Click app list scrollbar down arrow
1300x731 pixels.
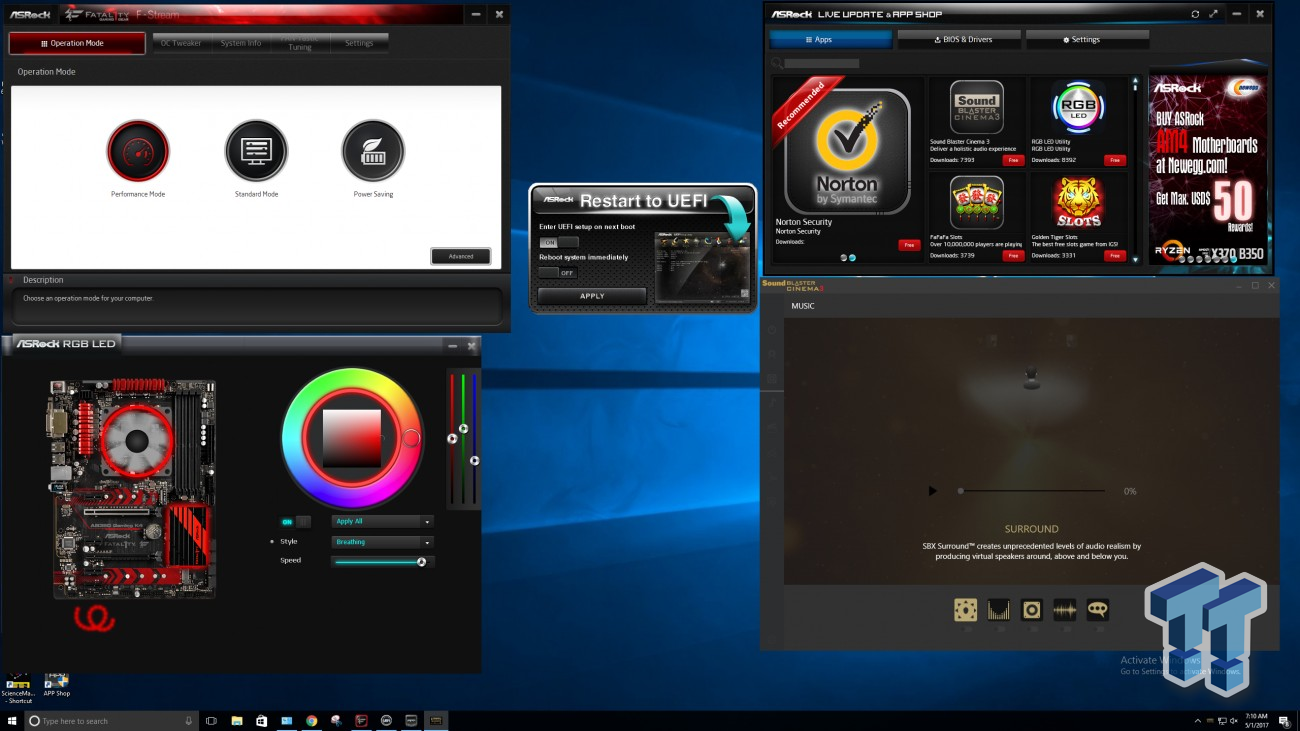pos(1135,260)
